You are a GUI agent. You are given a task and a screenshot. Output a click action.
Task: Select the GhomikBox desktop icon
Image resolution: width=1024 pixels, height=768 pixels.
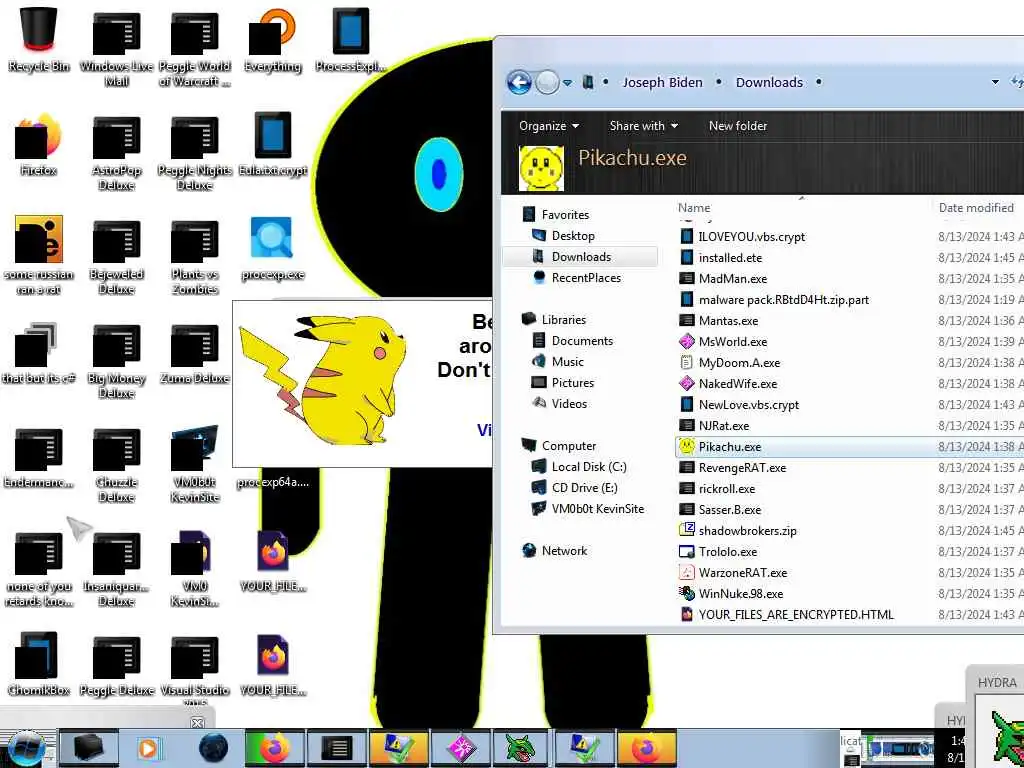pos(39,664)
